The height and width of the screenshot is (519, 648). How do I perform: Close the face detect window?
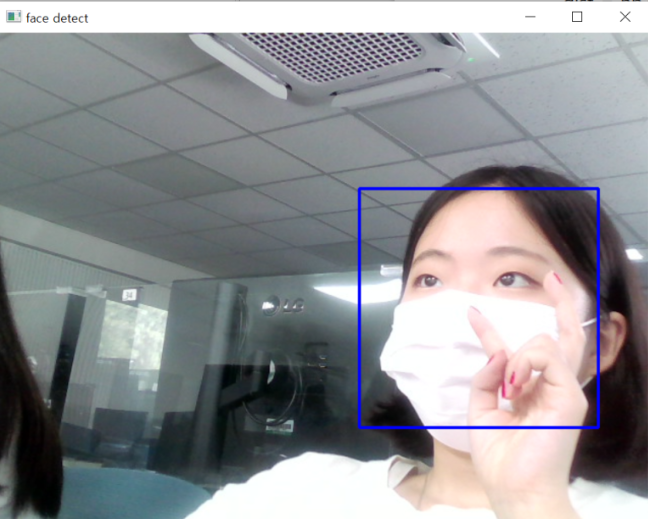(x=625, y=17)
